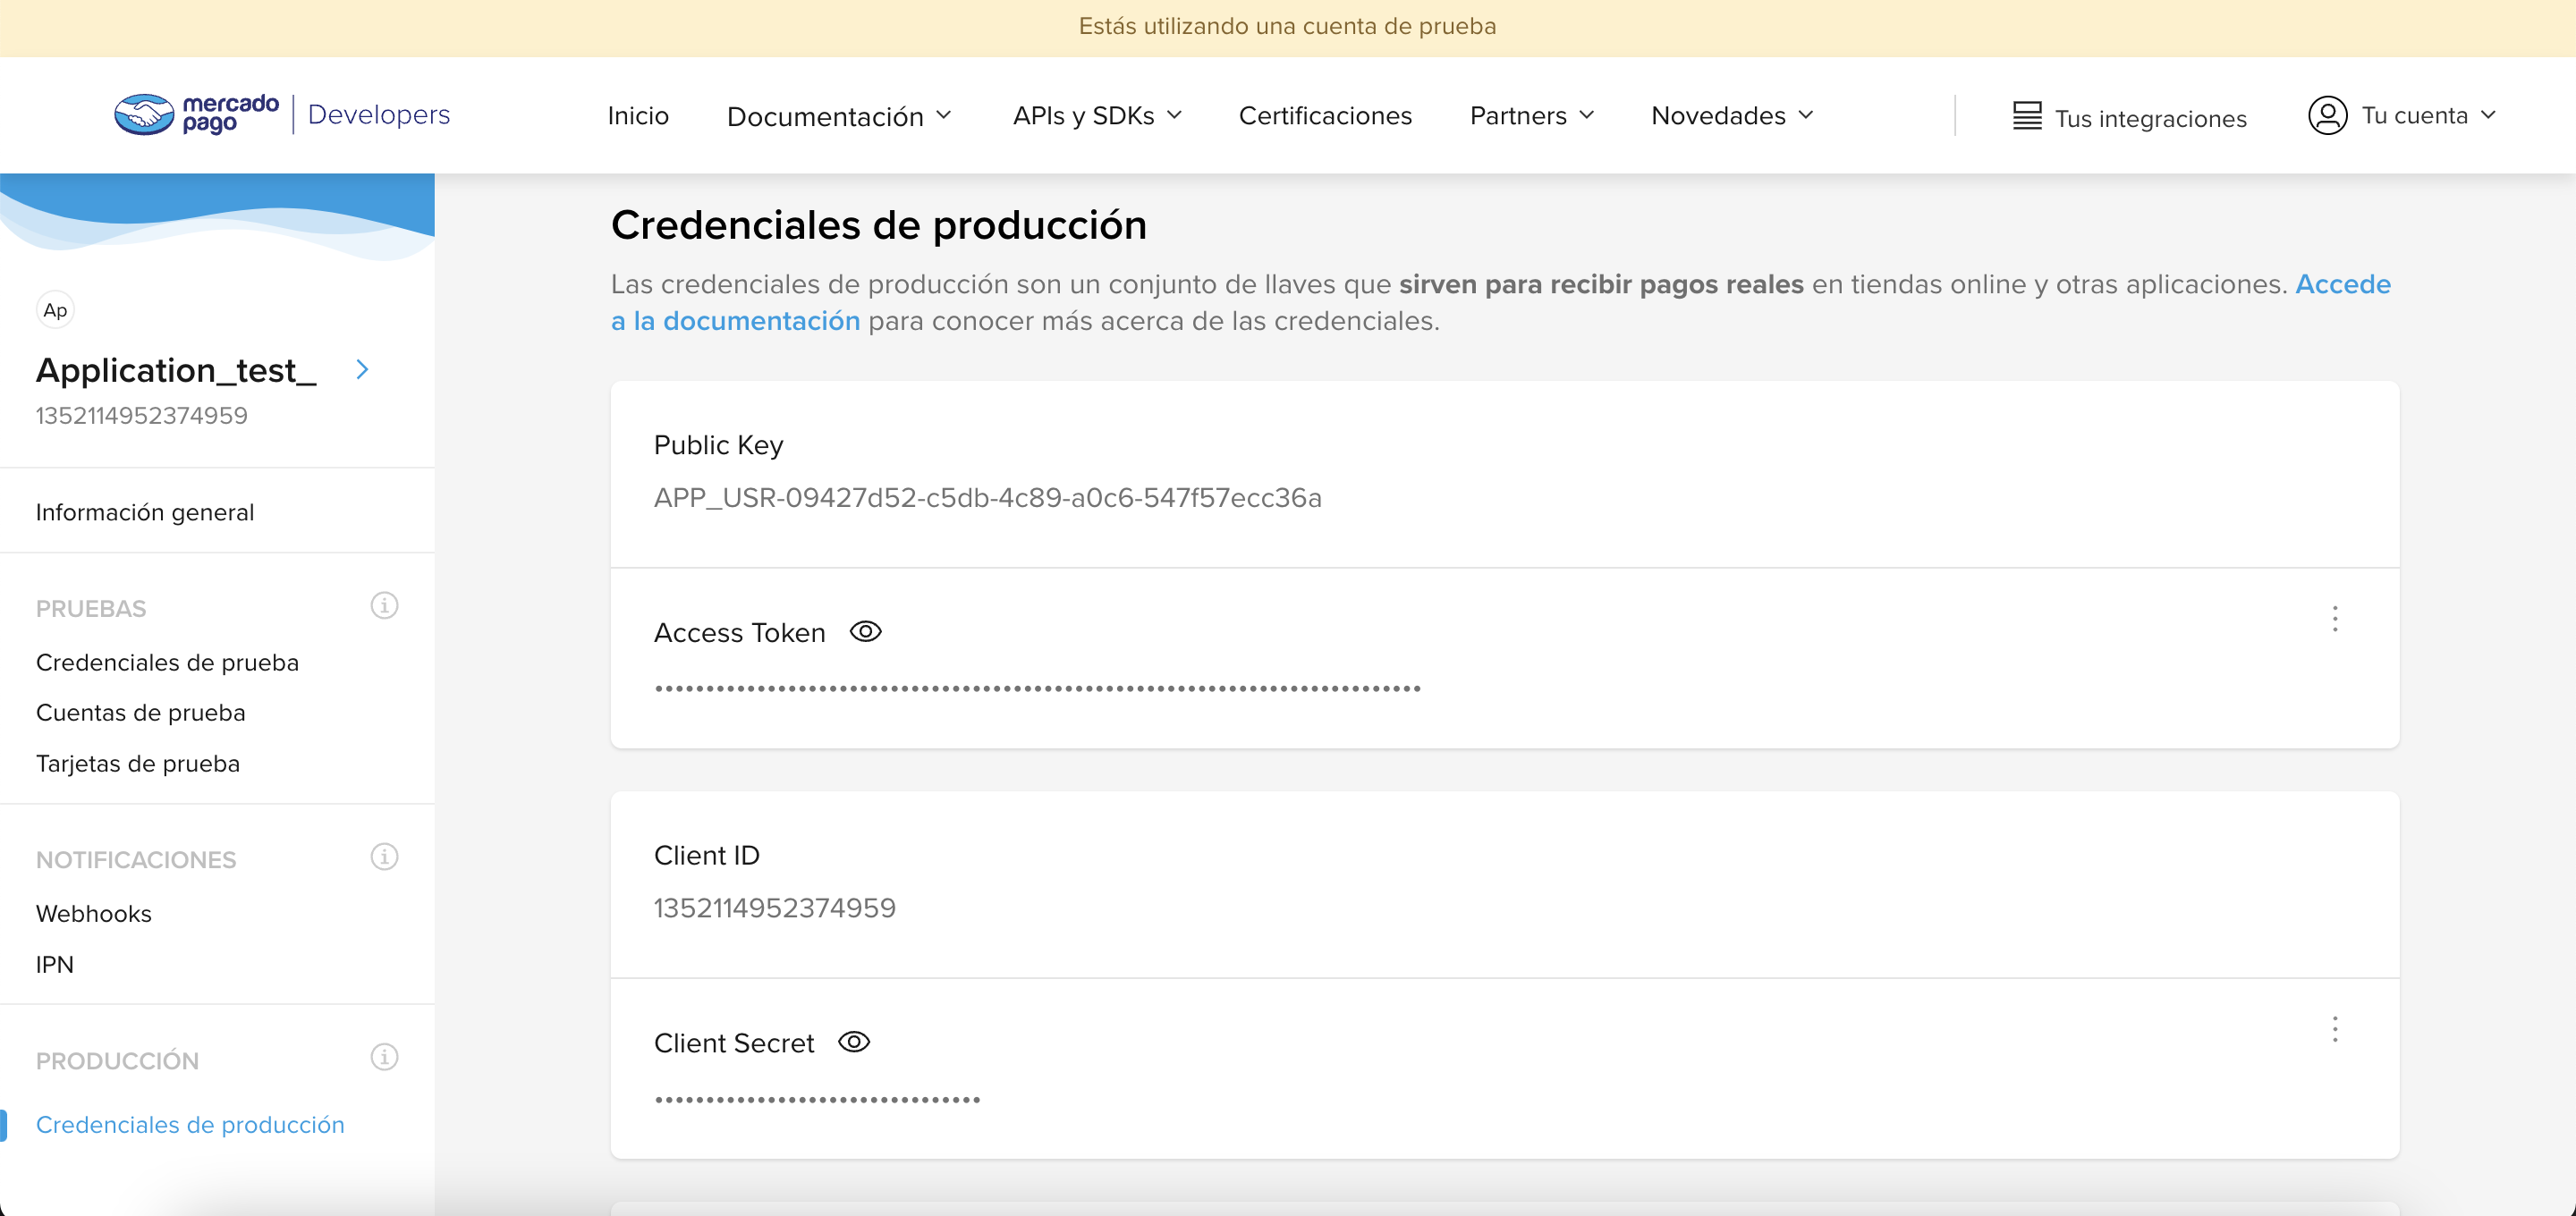Viewport: 2576px width, 1216px height.
Task: Select Tarjetas de prueba sidebar item
Action: pyautogui.click(x=138, y=763)
